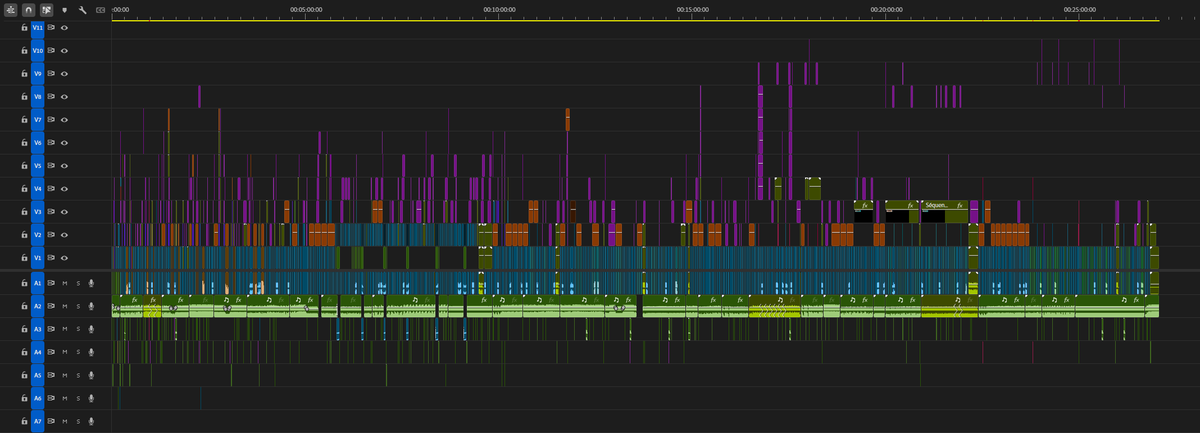The image size is (1200, 433).
Task: Mute audio track A2
Action: pyautogui.click(x=65, y=306)
